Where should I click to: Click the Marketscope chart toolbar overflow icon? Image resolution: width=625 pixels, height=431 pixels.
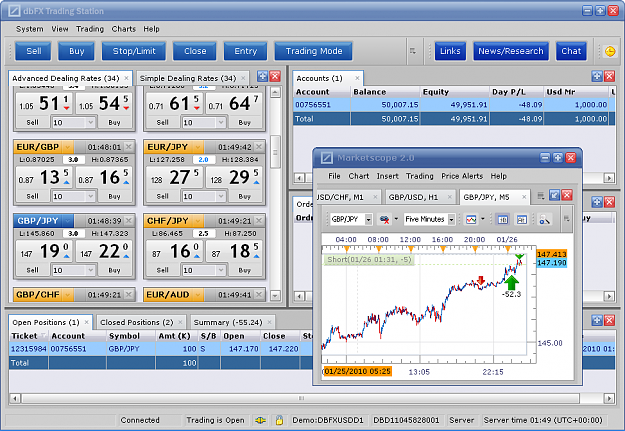[x=566, y=218]
